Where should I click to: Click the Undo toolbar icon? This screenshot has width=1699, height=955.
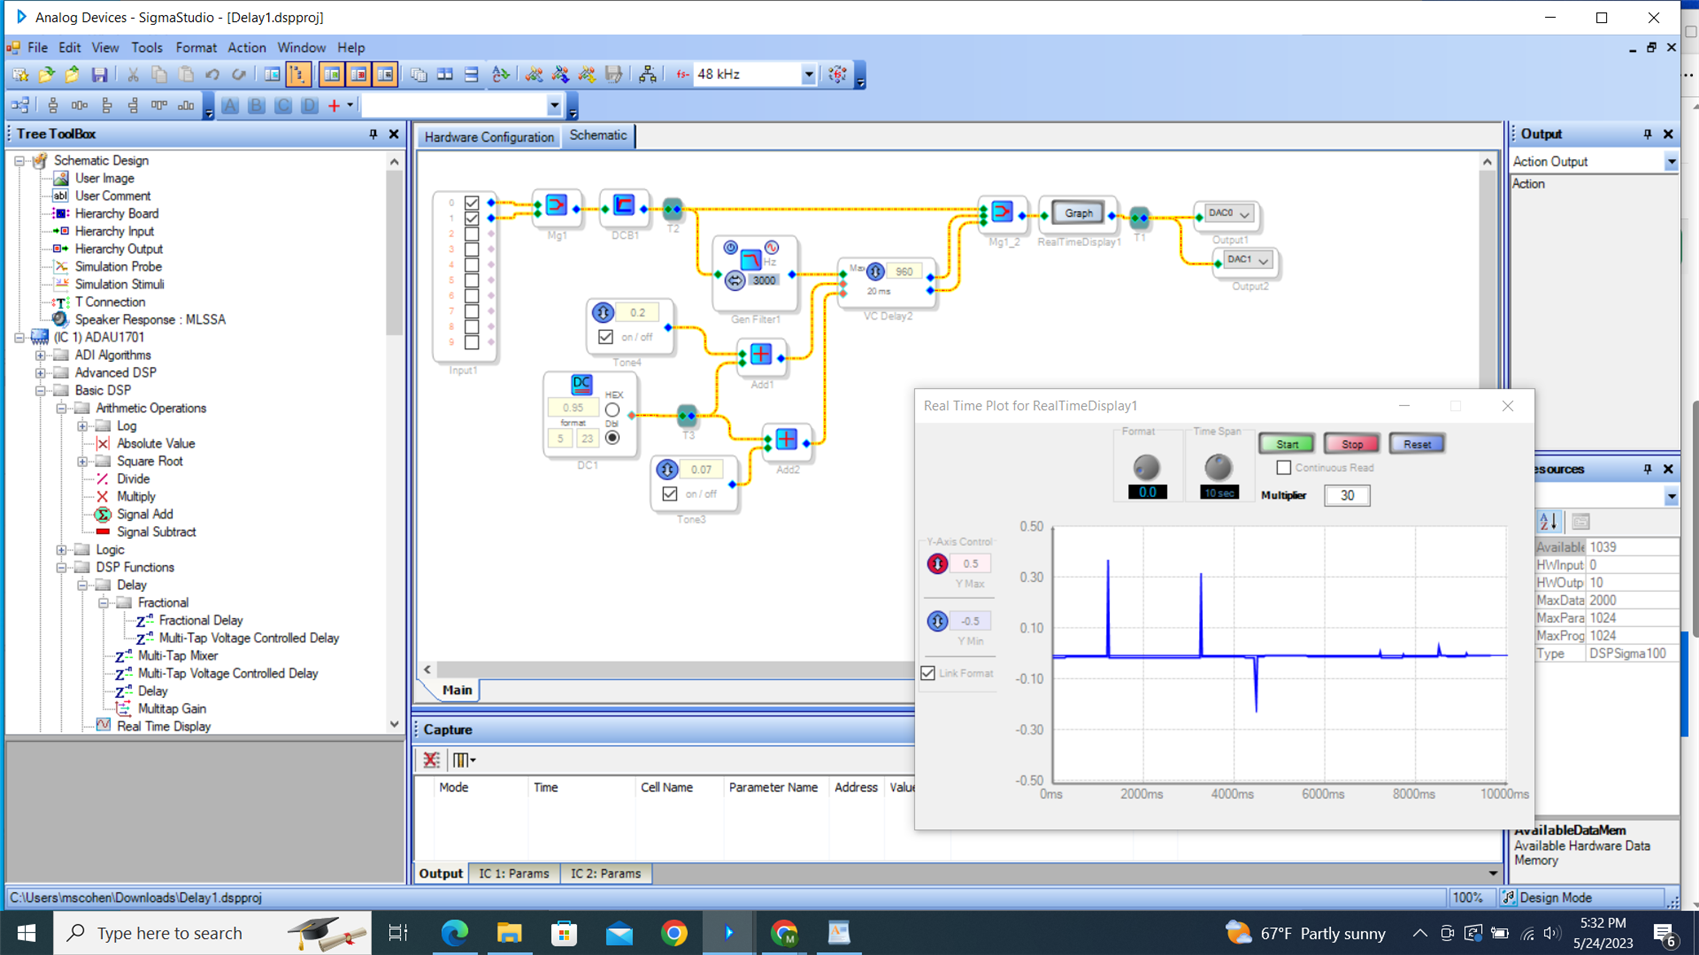tap(212, 75)
